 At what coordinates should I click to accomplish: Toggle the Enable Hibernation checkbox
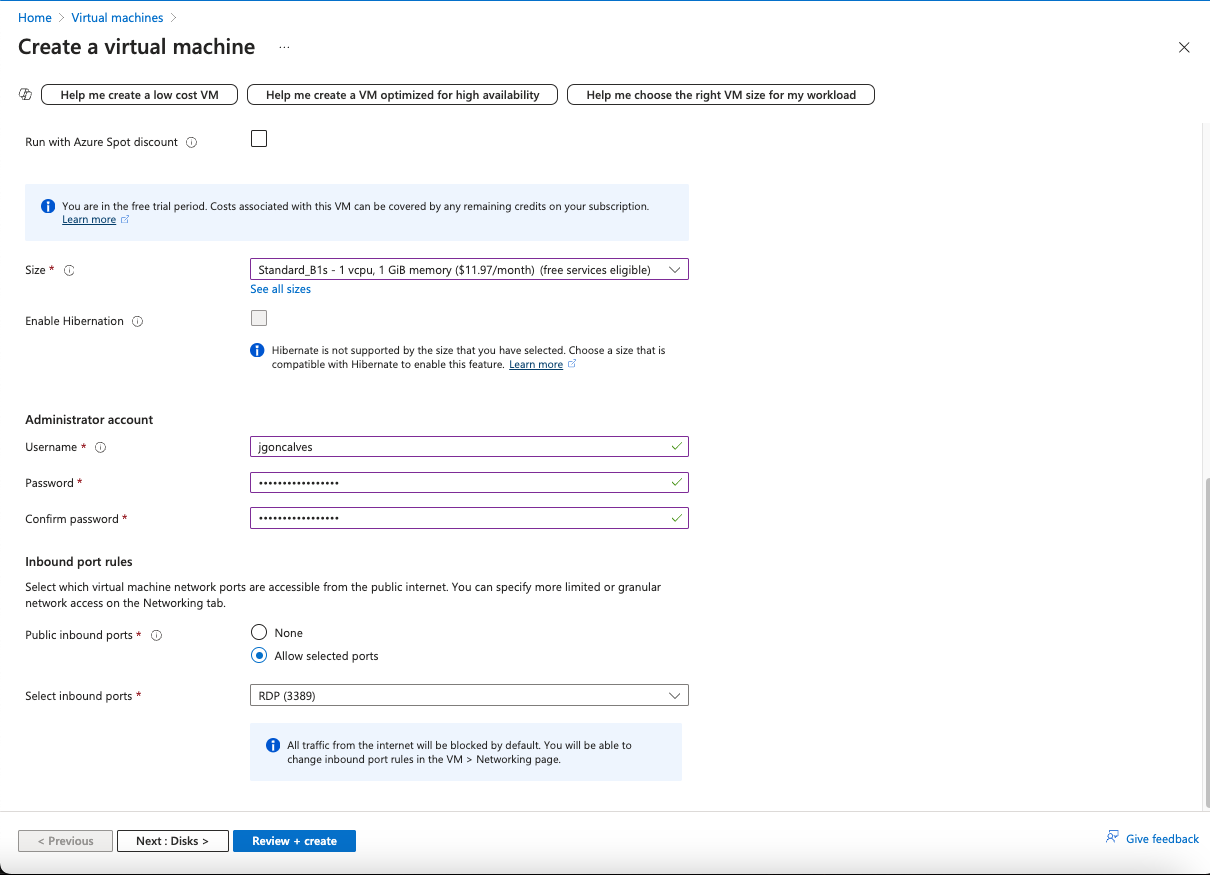(259, 318)
